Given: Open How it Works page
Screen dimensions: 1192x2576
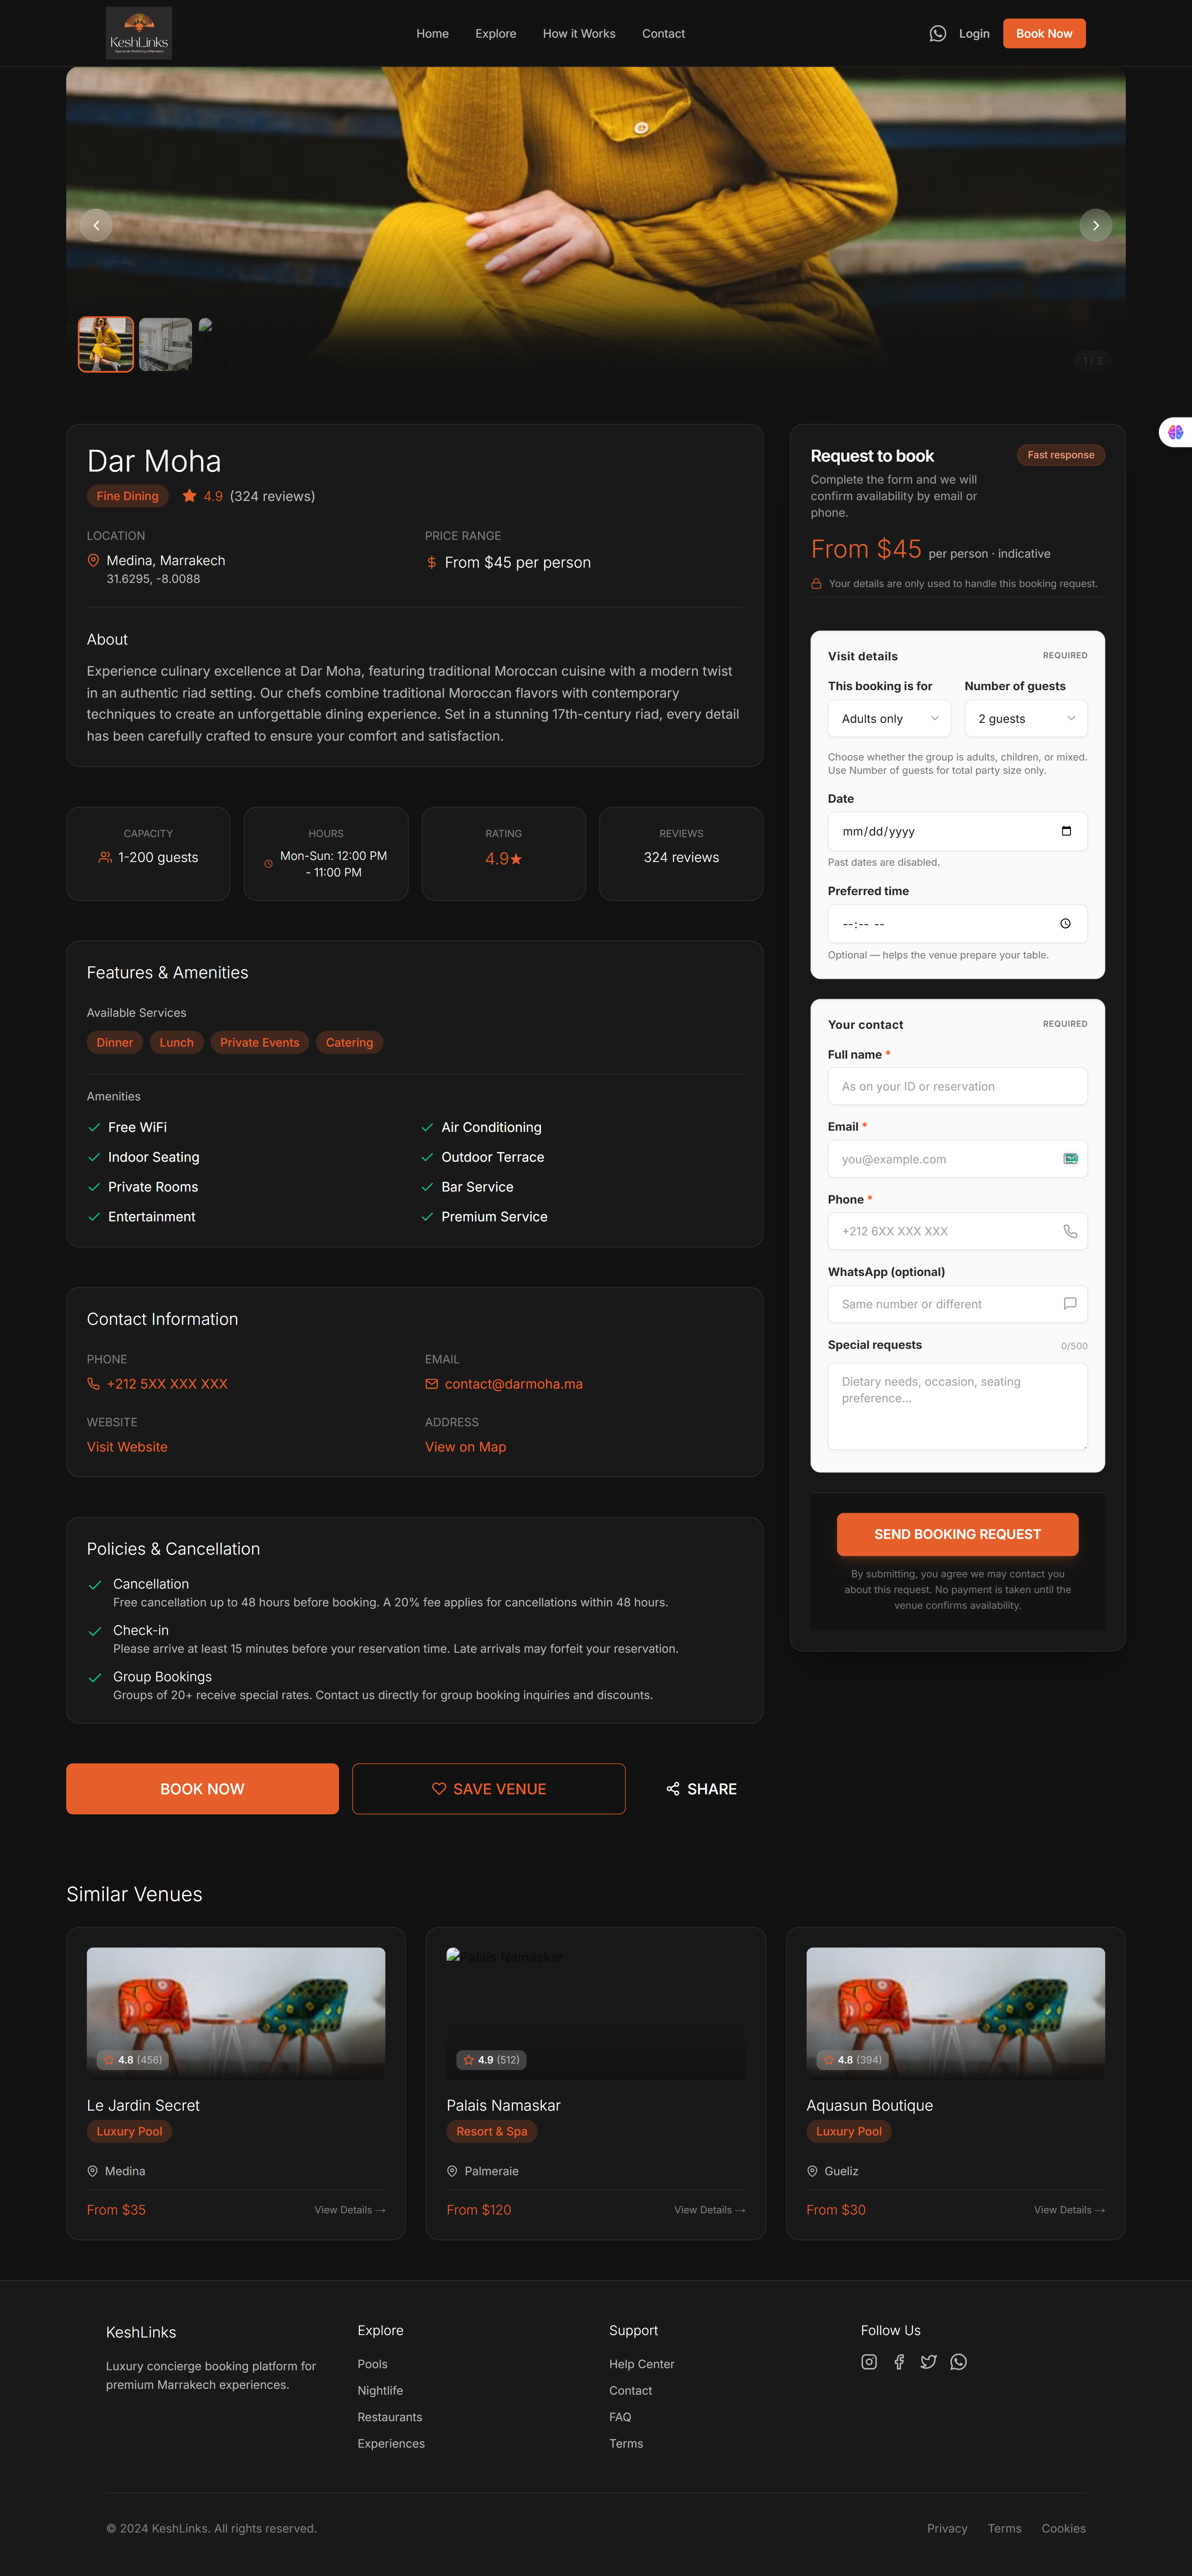Looking at the screenshot, I should click(579, 33).
